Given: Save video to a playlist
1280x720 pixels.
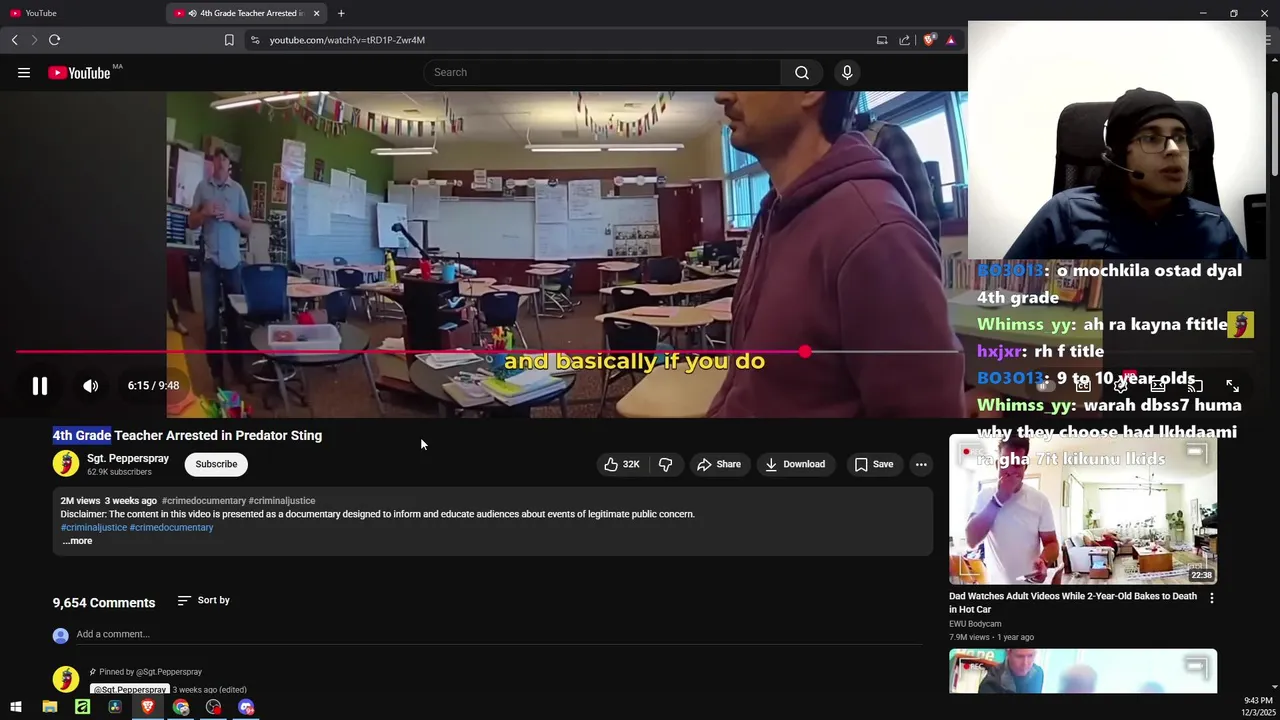Looking at the screenshot, I should point(873,464).
